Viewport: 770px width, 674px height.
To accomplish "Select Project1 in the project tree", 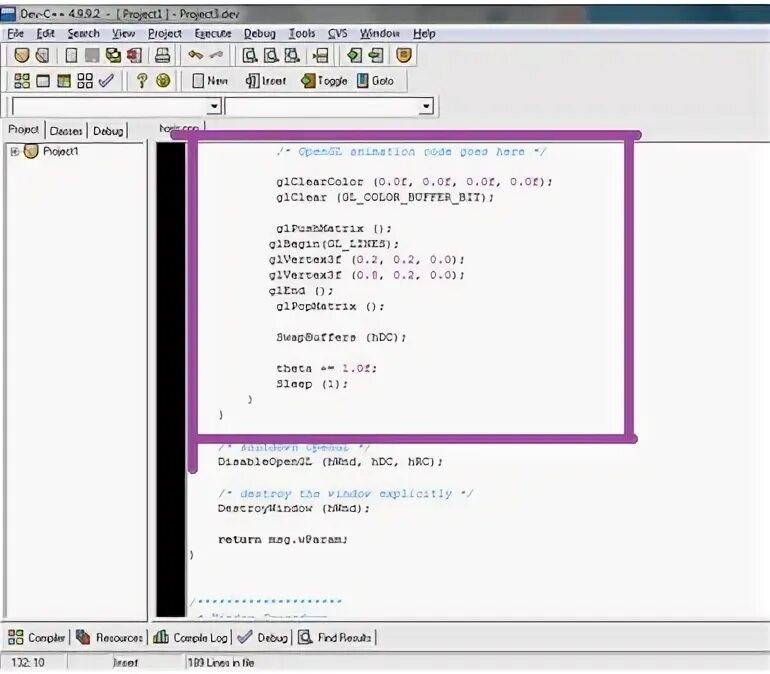I will (x=60, y=151).
